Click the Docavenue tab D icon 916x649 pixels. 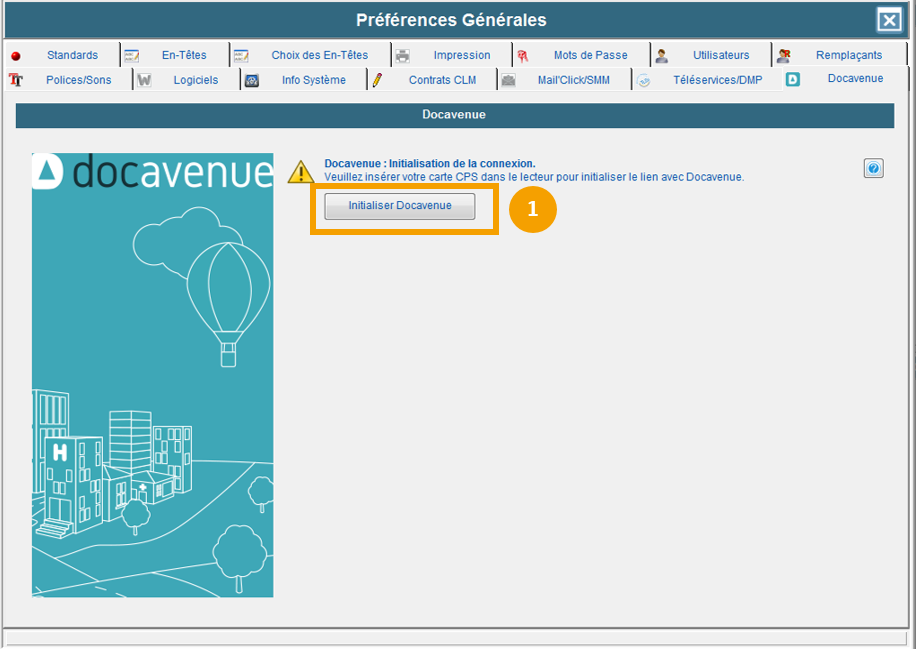793,79
